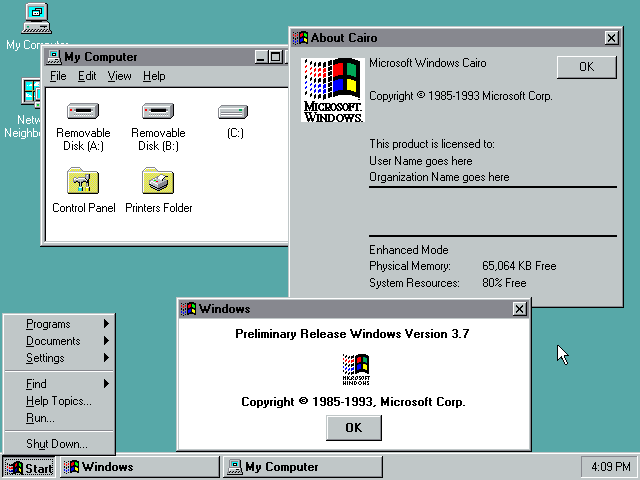The height and width of the screenshot is (480, 640).
Task: Open the File menu in My Computer
Action: point(58,76)
